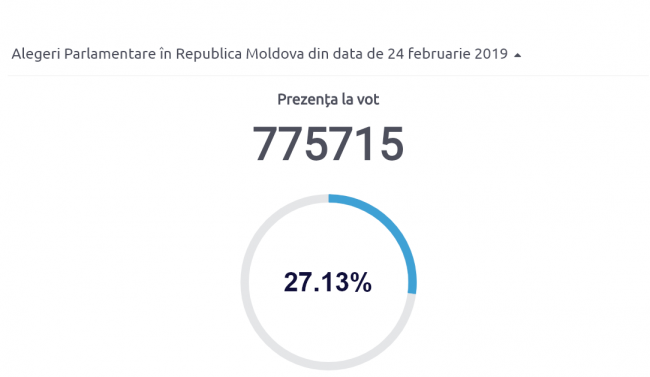The width and height of the screenshot is (650, 377).
Task: Click the percent sign in ring center
Action: pyautogui.click(x=361, y=282)
